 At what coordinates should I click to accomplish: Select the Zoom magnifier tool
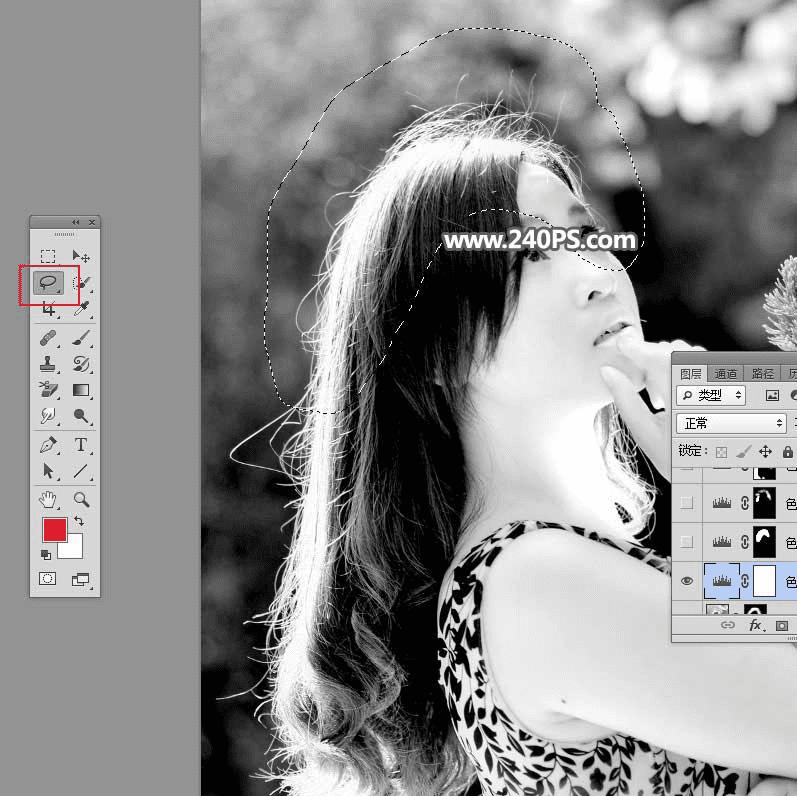coord(81,499)
